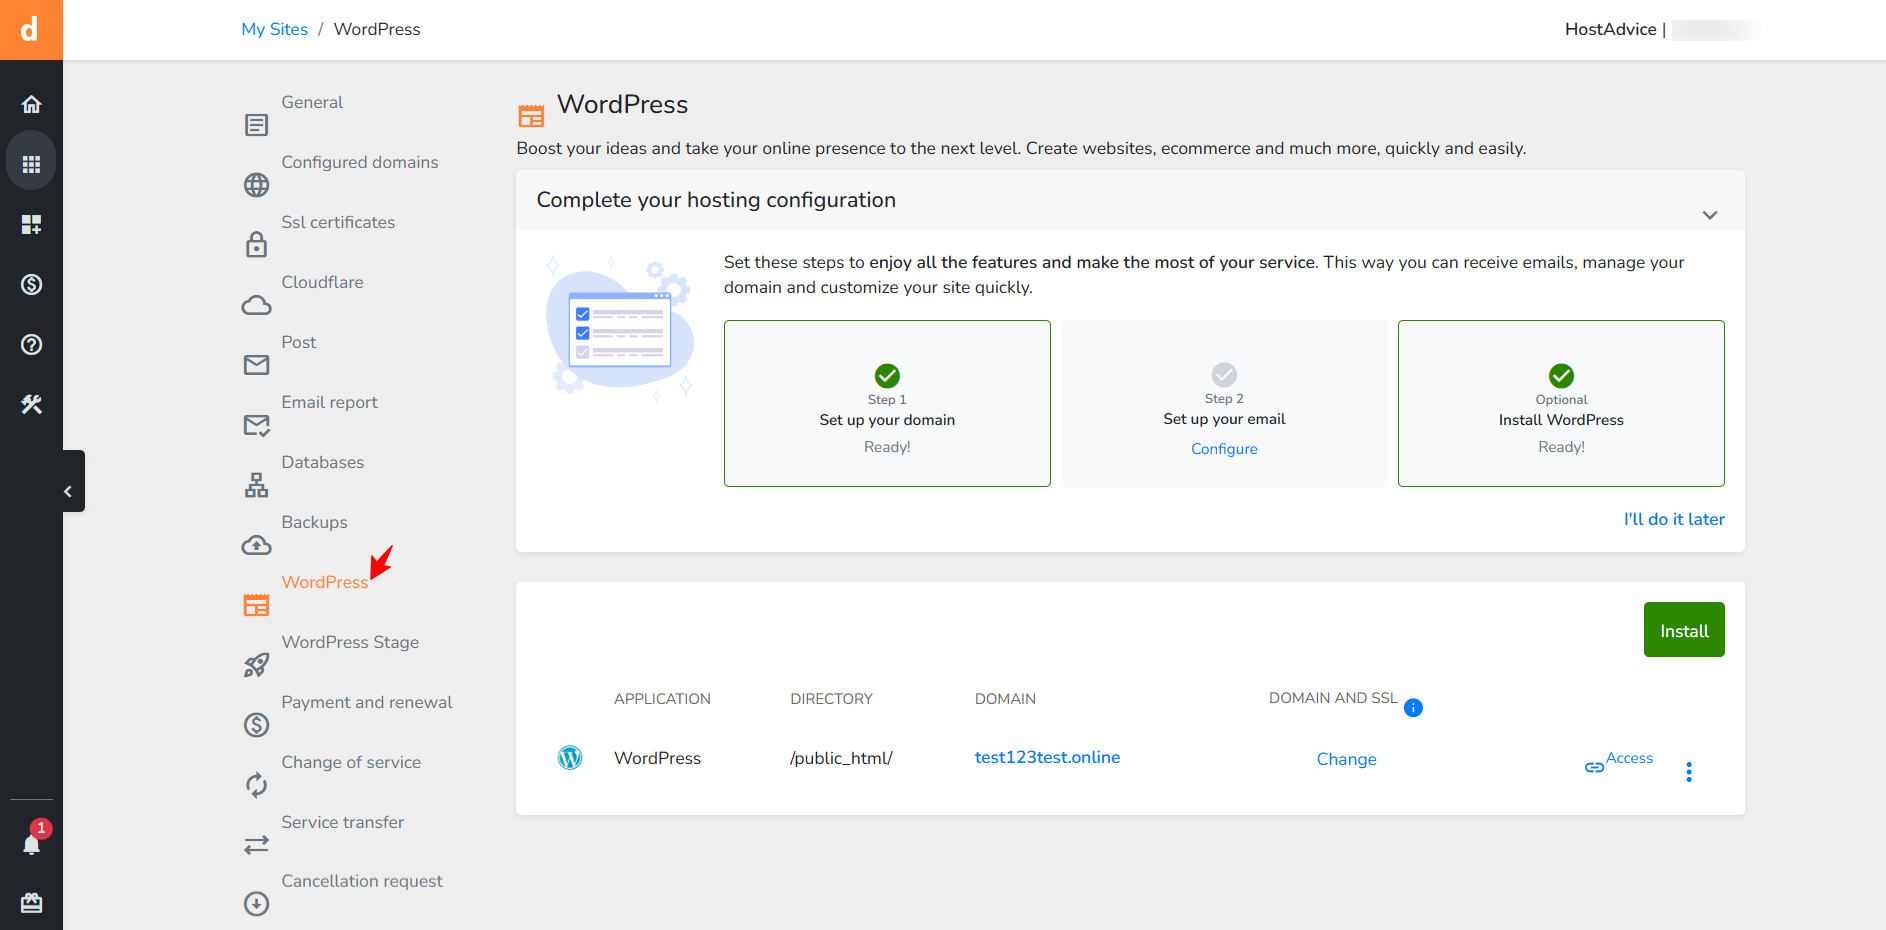Click the WordPress logo in application row
The width and height of the screenshot is (1886, 930).
(570, 758)
